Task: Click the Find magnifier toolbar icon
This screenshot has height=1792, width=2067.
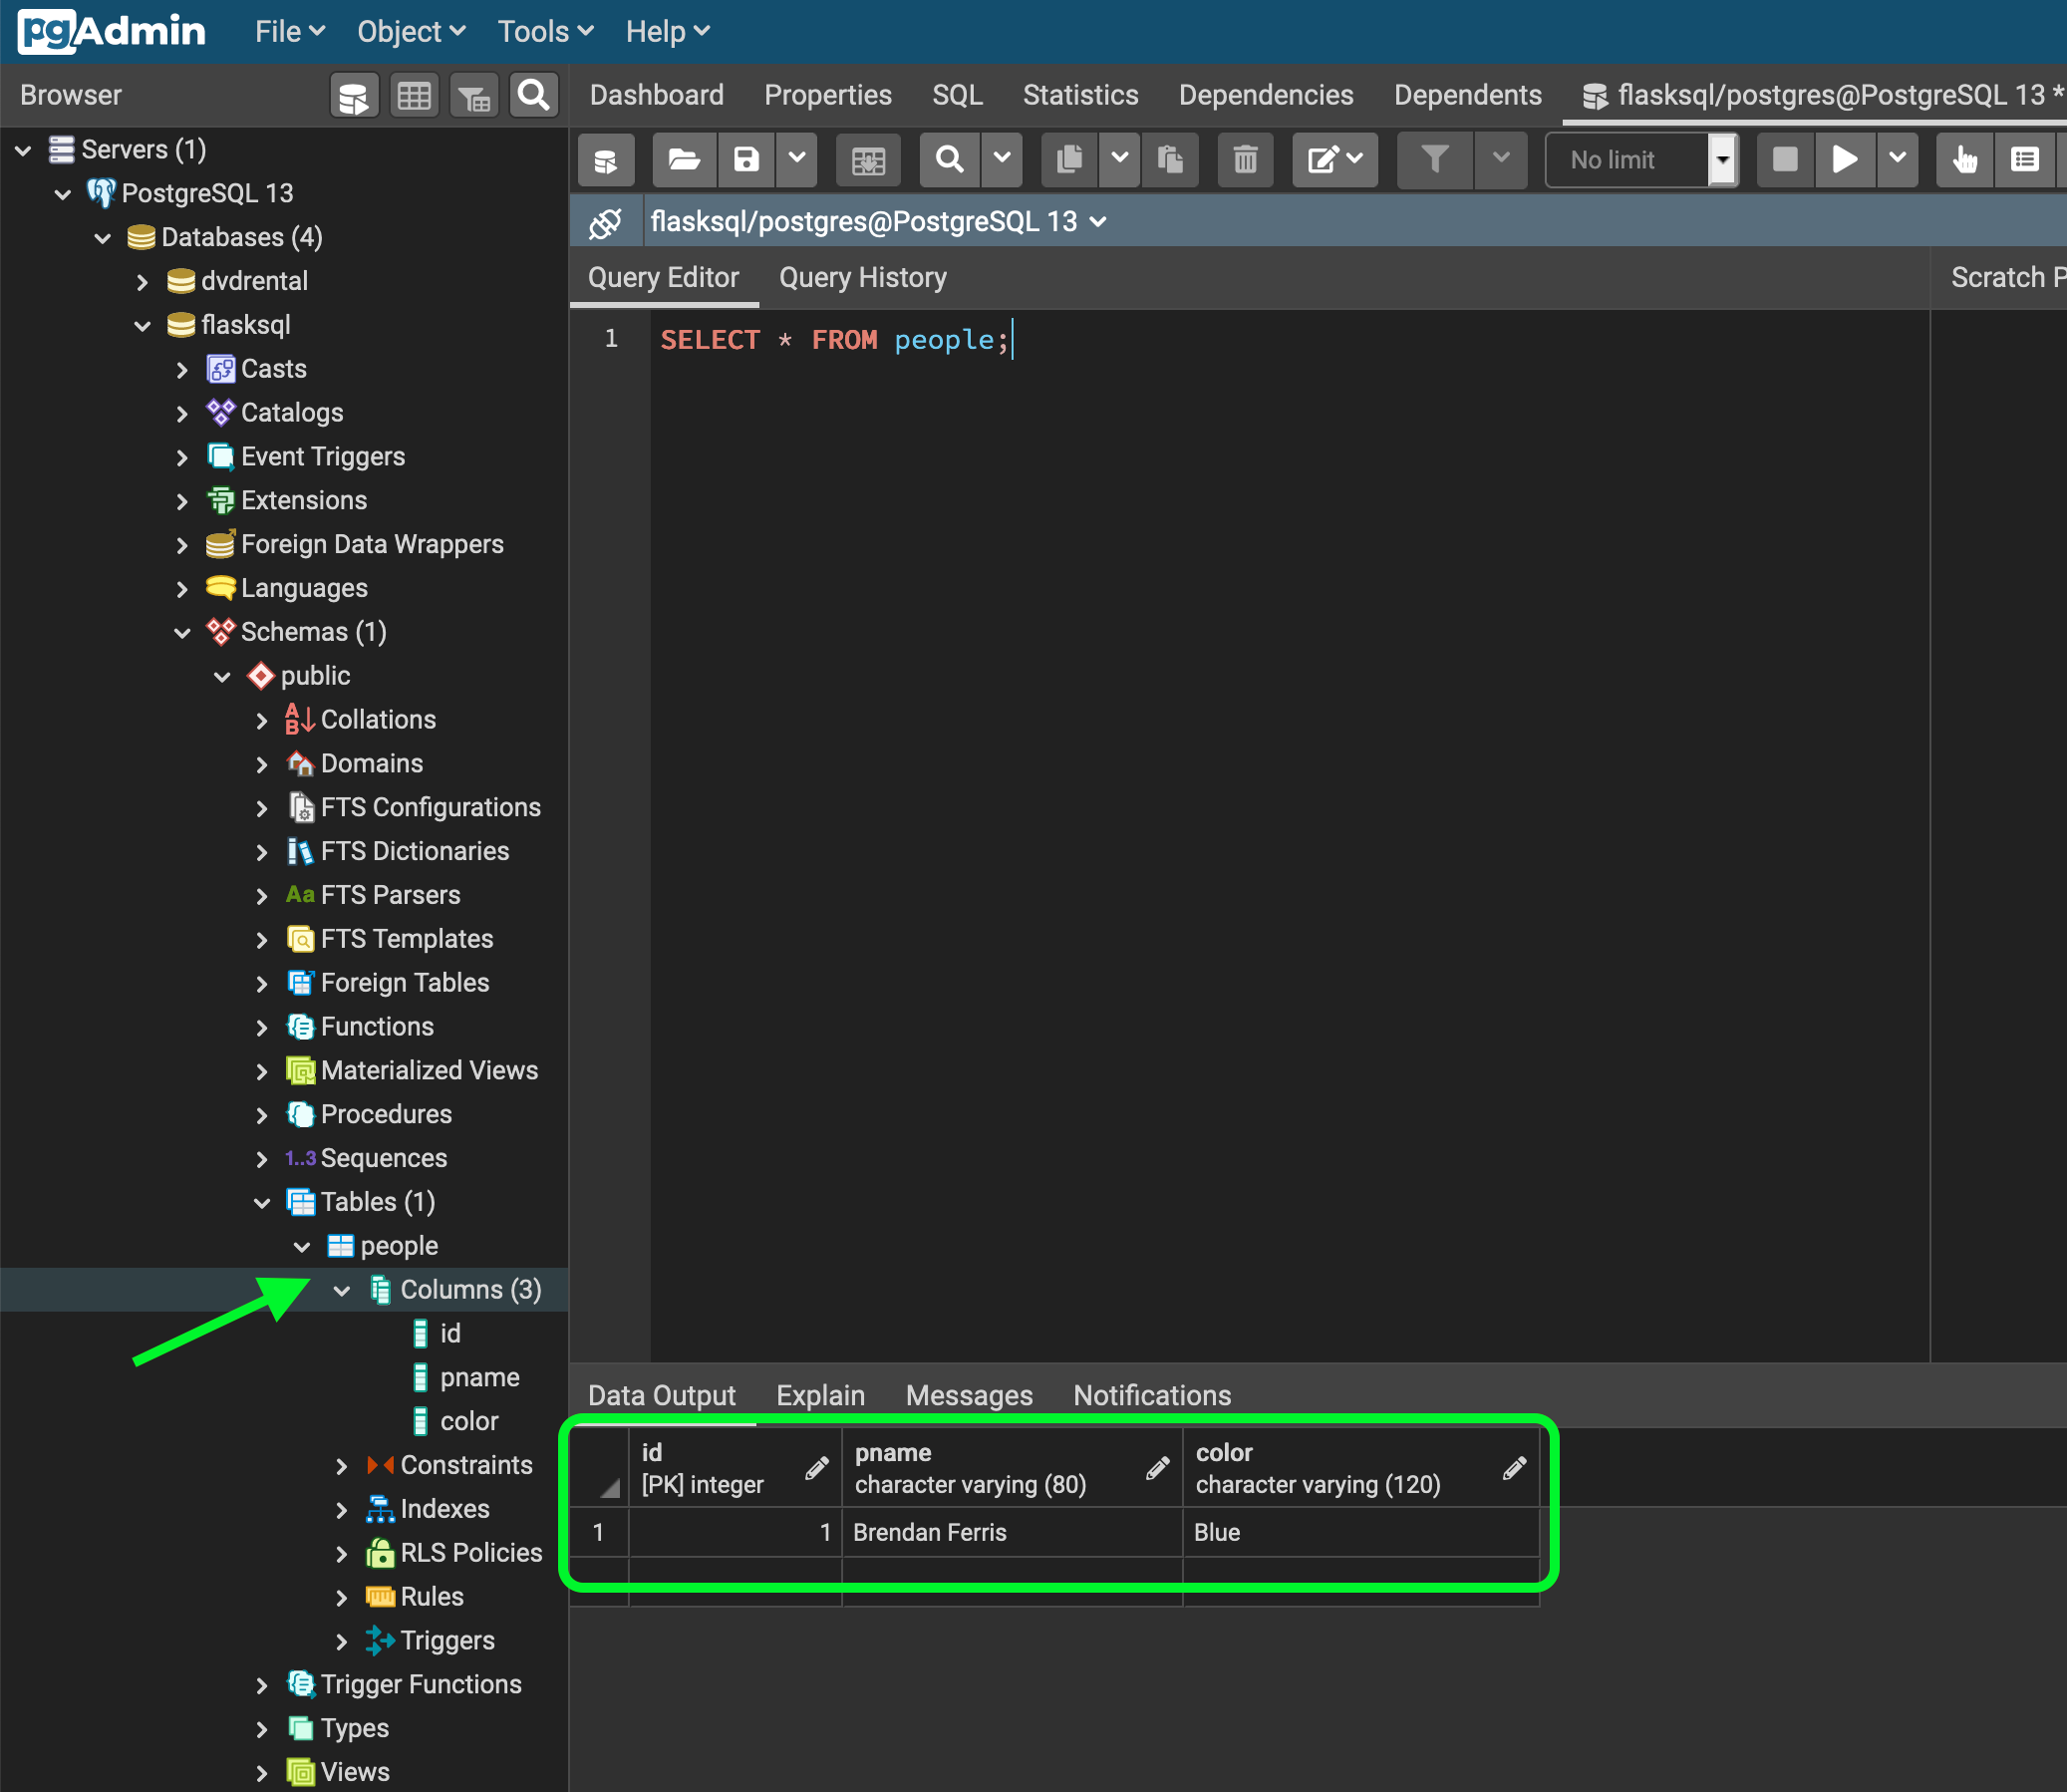Action: pos(949,160)
